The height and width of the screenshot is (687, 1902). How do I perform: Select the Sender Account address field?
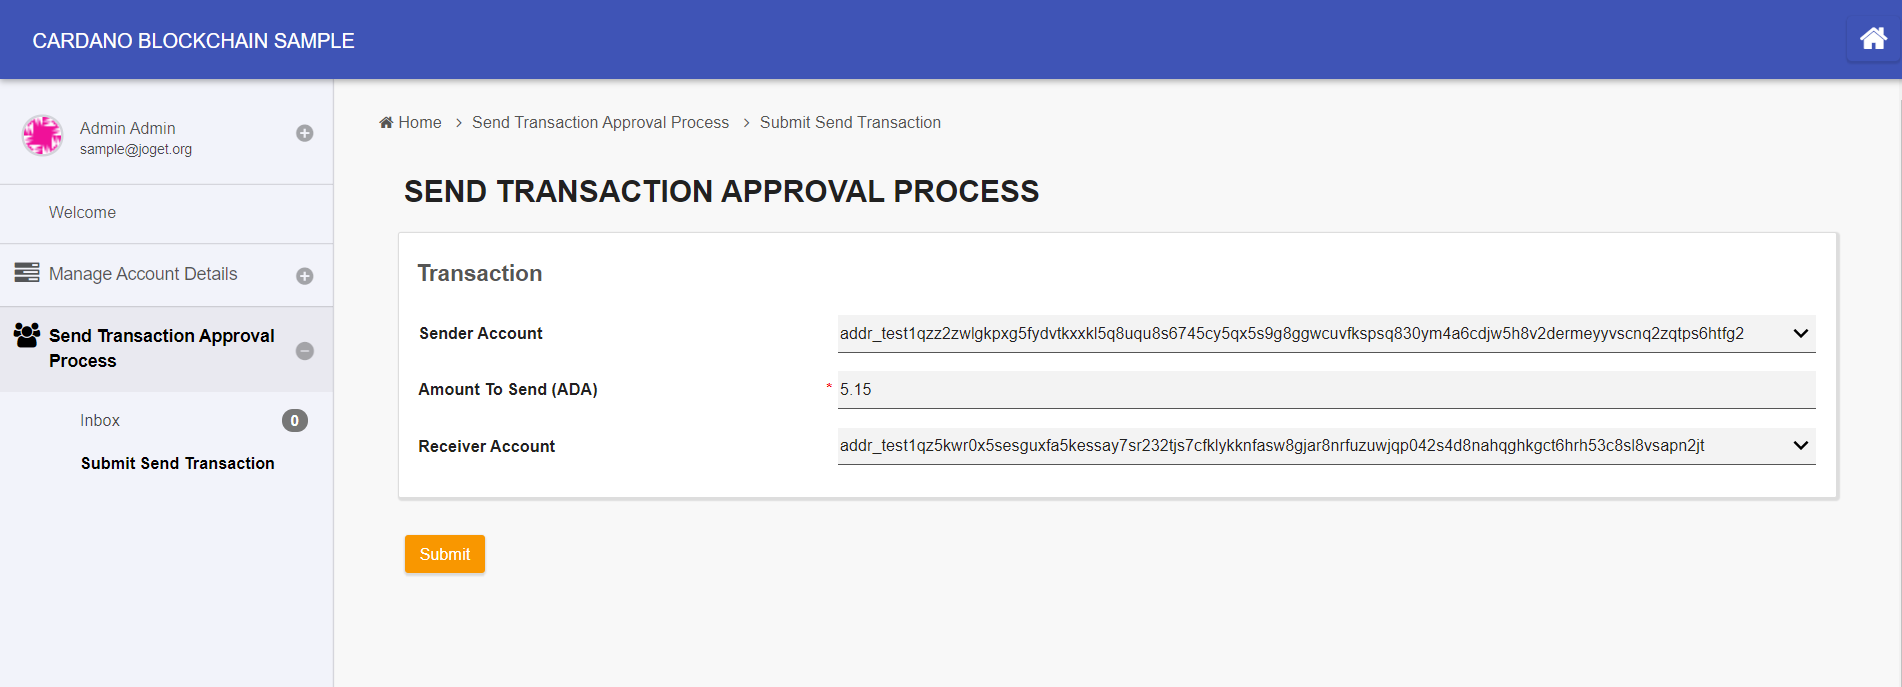click(x=1326, y=334)
